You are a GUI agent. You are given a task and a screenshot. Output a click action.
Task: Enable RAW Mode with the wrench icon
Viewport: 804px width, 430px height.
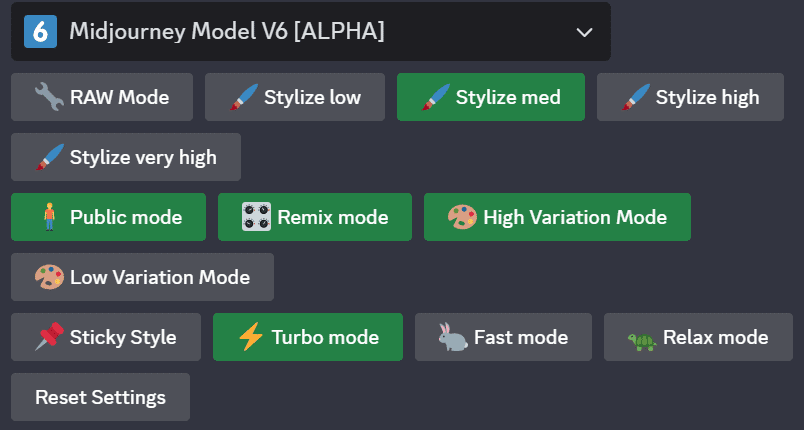(x=102, y=97)
